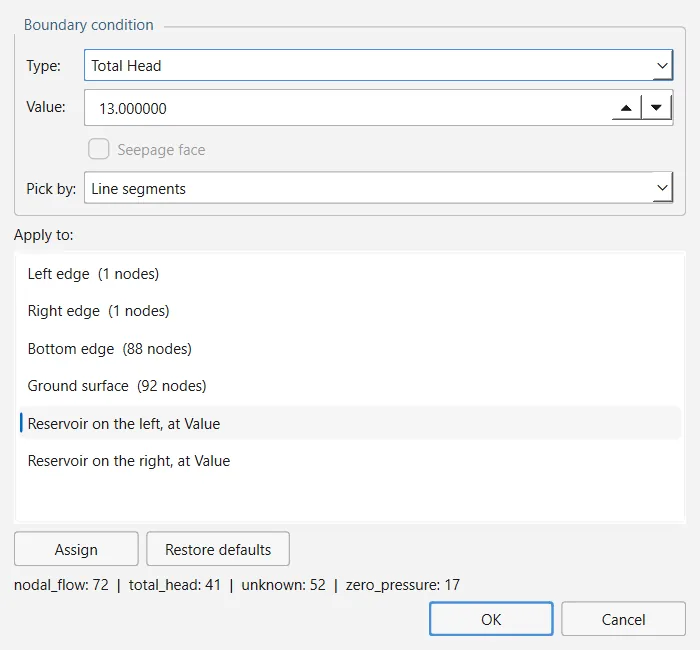Click the zero_pressure: 17 status entry
This screenshot has width=700, height=650.
(403, 585)
